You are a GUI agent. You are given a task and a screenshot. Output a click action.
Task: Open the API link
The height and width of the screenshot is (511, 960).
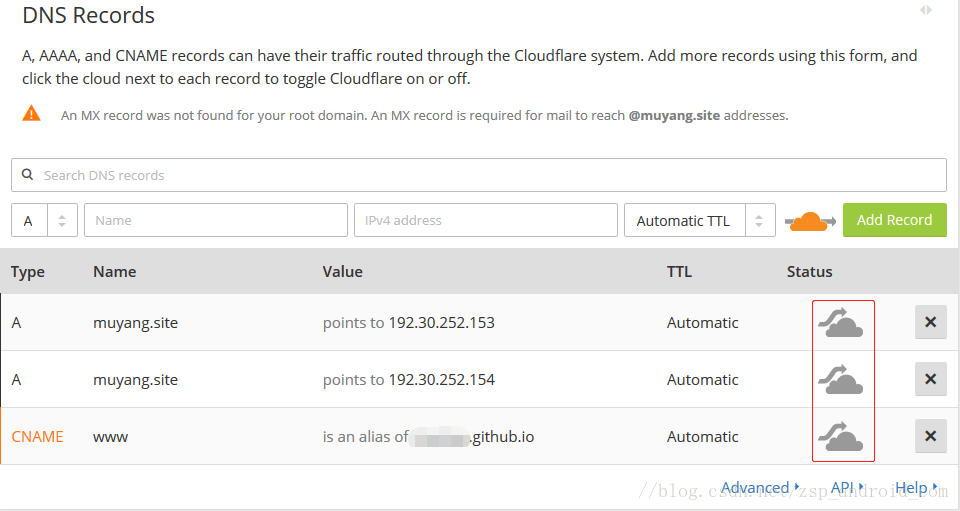(845, 488)
